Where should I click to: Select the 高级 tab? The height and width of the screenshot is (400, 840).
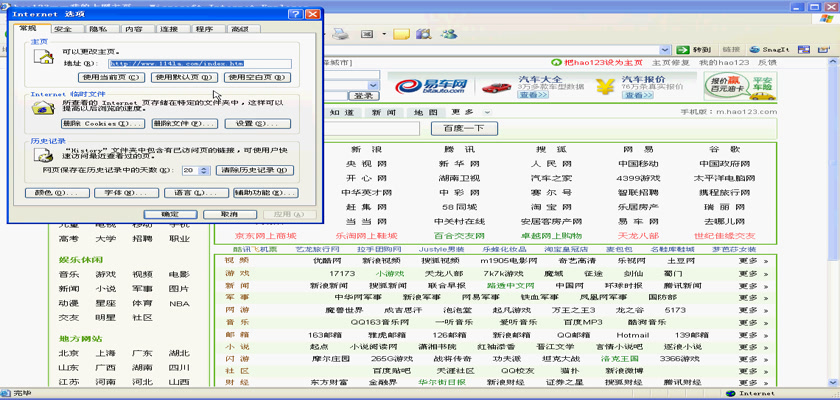(239, 29)
